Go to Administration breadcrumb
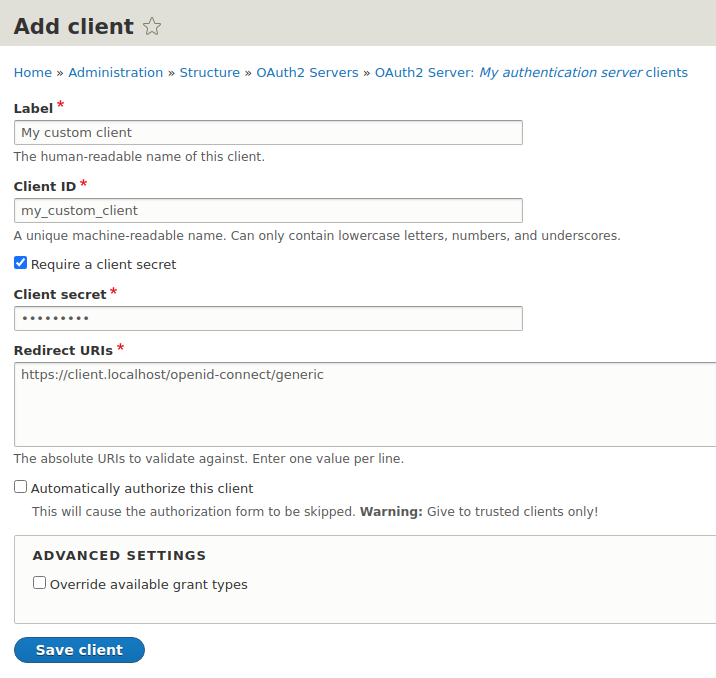This screenshot has width=716, height=678. (x=116, y=73)
